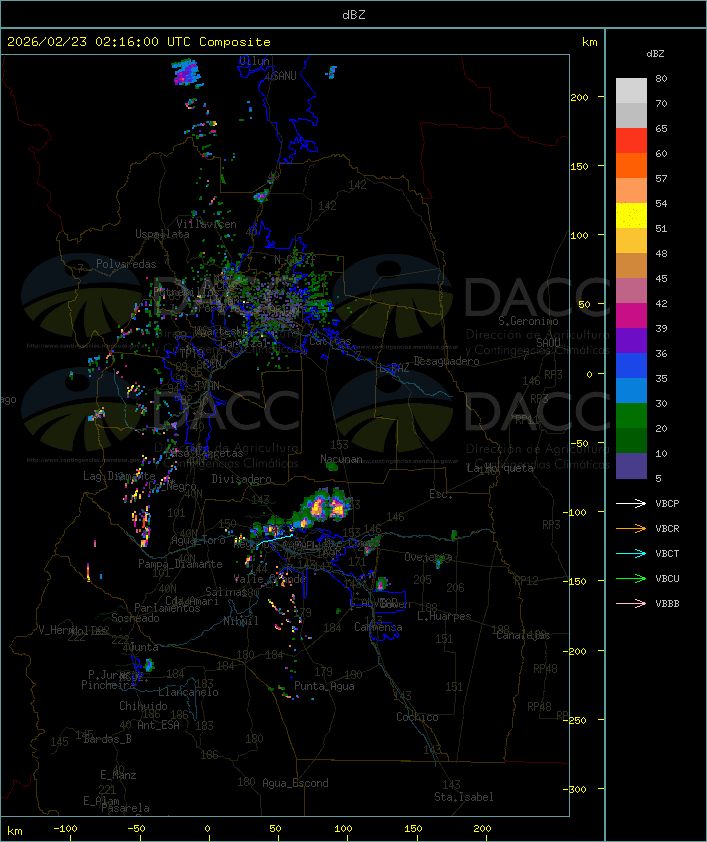The height and width of the screenshot is (842, 707).
Task: Click the Parlamentos map label
Action: tap(167, 608)
